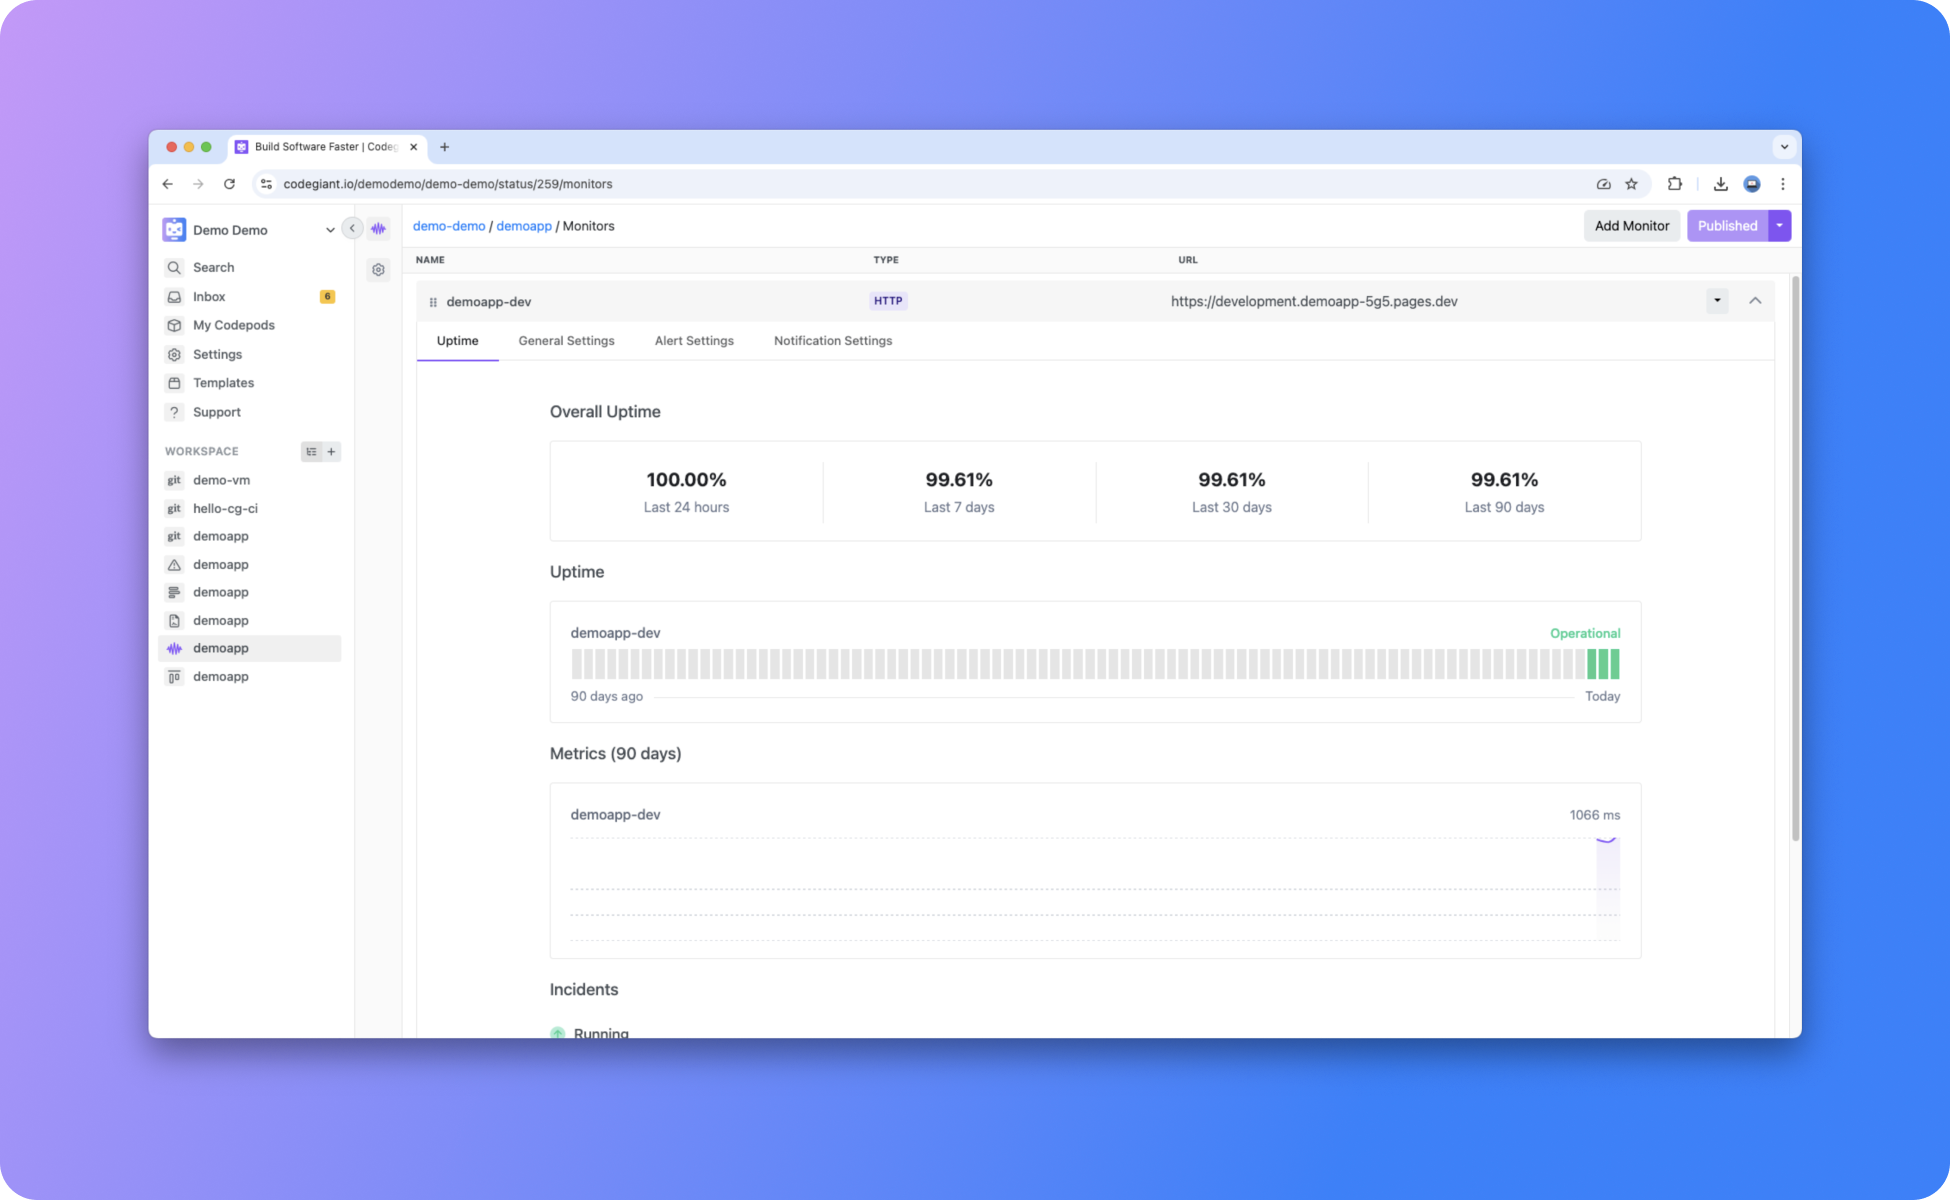Switch to the Alert Settings tab
The height and width of the screenshot is (1200, 1950).
tap(694, 341)
